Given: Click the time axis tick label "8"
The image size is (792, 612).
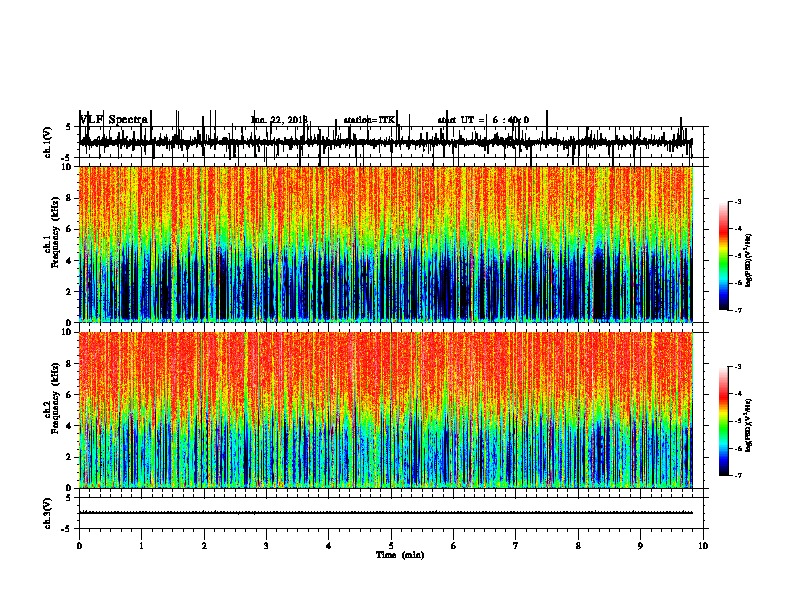Looking at the screenshot, I should point(578,546).
